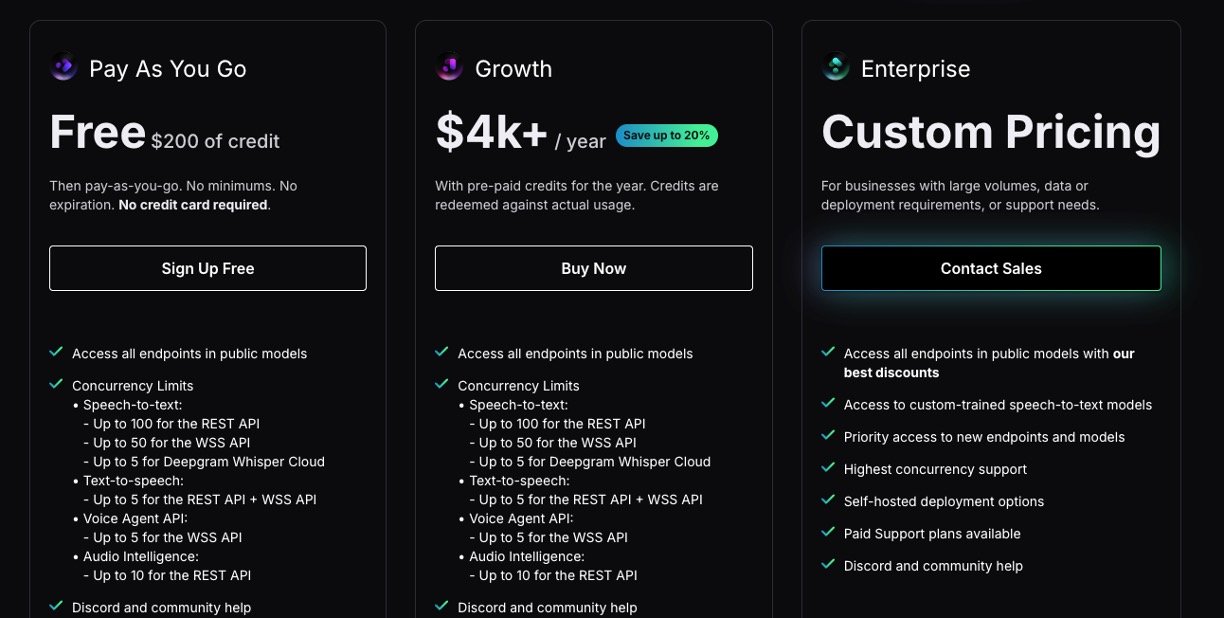The height and width of the screenshot is (618, 1224).
Task: Contact Sales for Enterprise pricing
Action: click(991, 268)
